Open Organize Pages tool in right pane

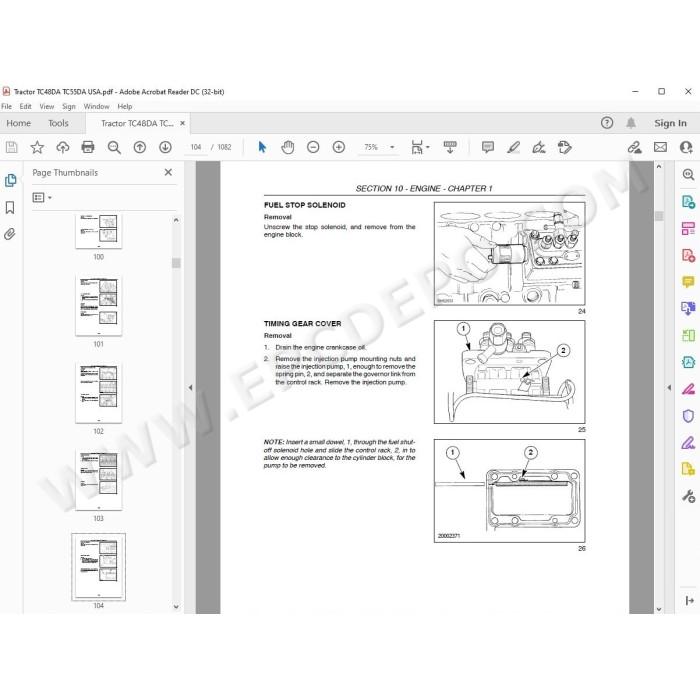click(688, 229)
